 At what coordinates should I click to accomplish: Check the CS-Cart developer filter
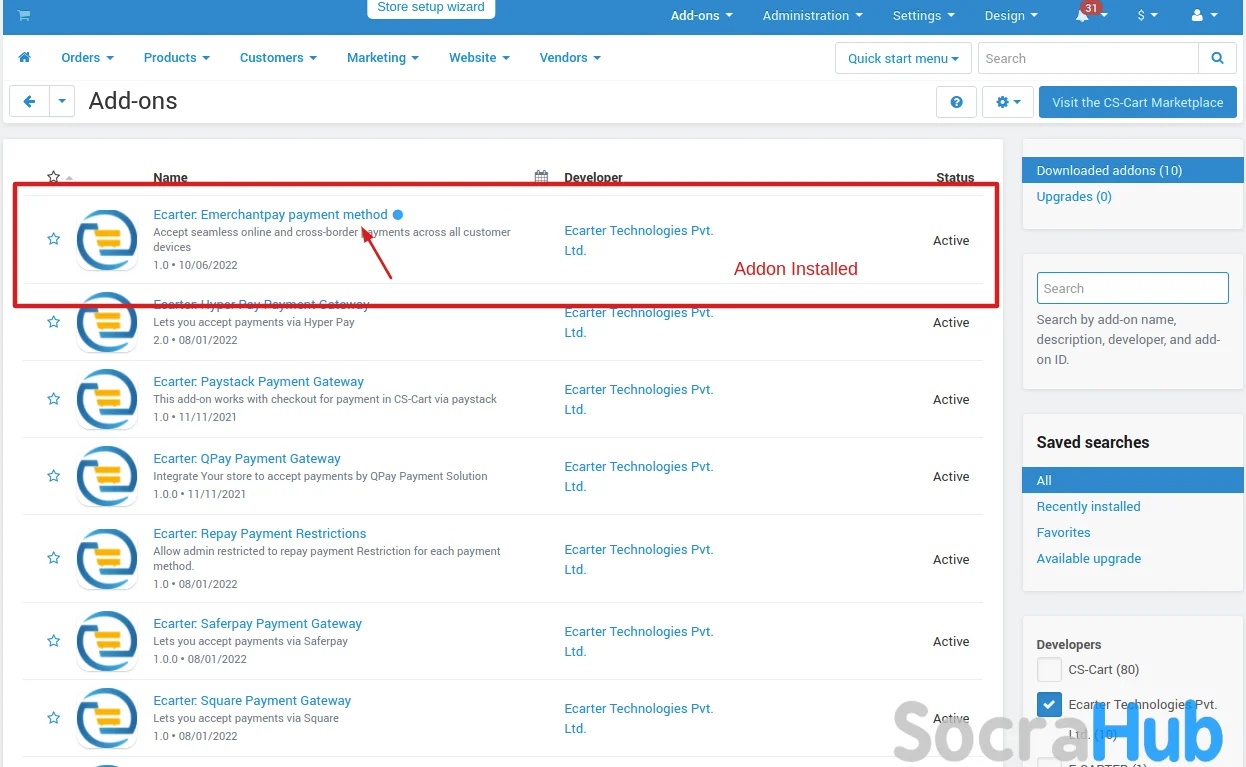pyautogui.click(x=1049, y=670)
